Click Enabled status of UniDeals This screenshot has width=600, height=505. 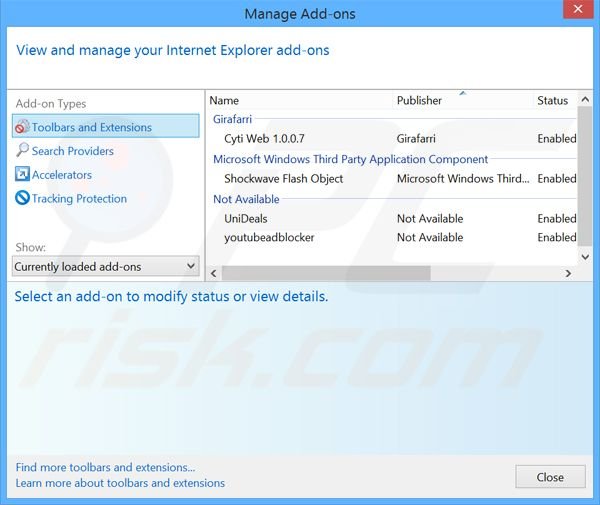tap(557, 218)
